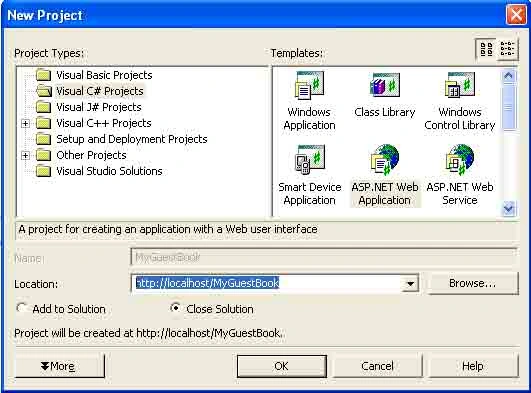
Task: Show more options with More button
Action: tap(59, 366)
